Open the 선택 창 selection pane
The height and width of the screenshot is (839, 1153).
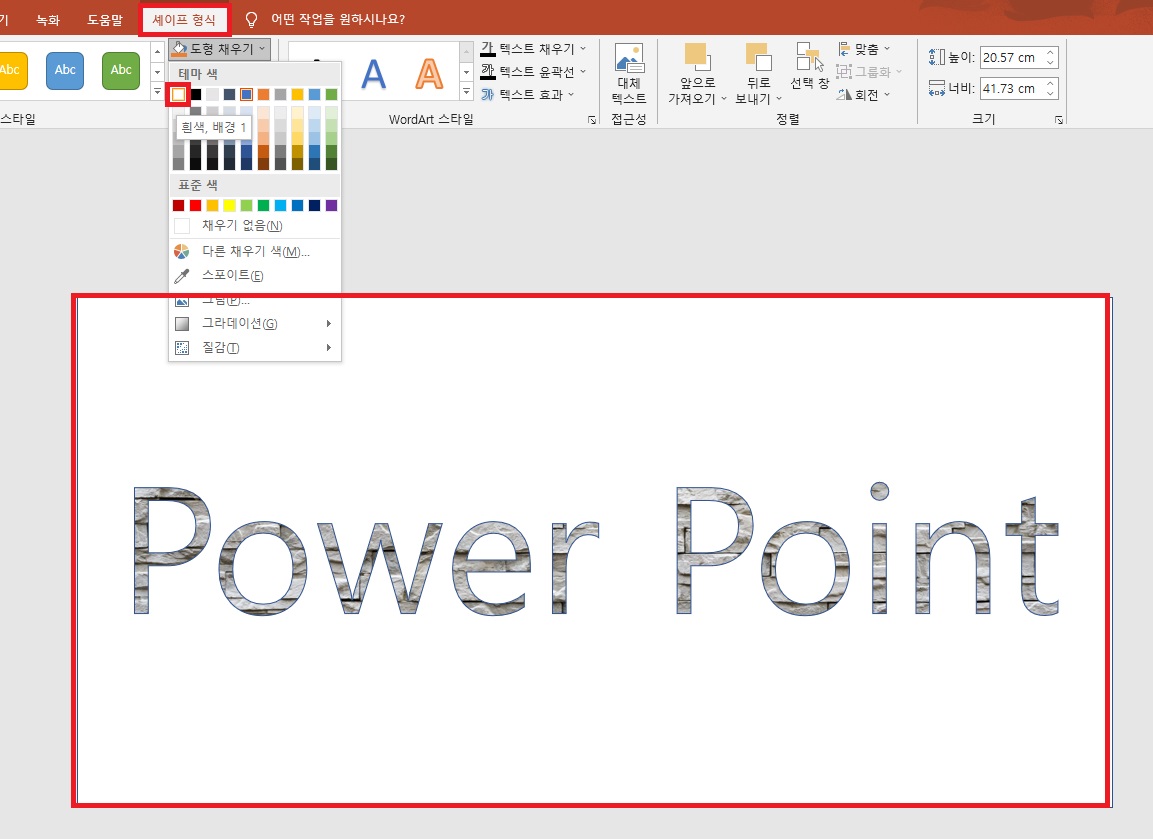pyautogui.click(x=810, y=66)
